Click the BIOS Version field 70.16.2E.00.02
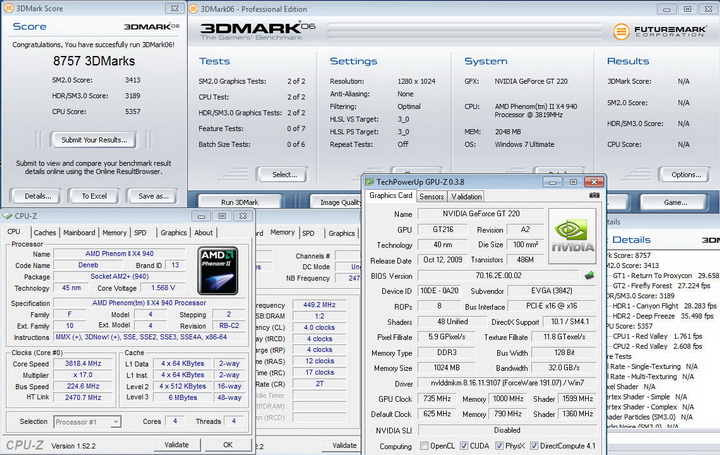 499,275
